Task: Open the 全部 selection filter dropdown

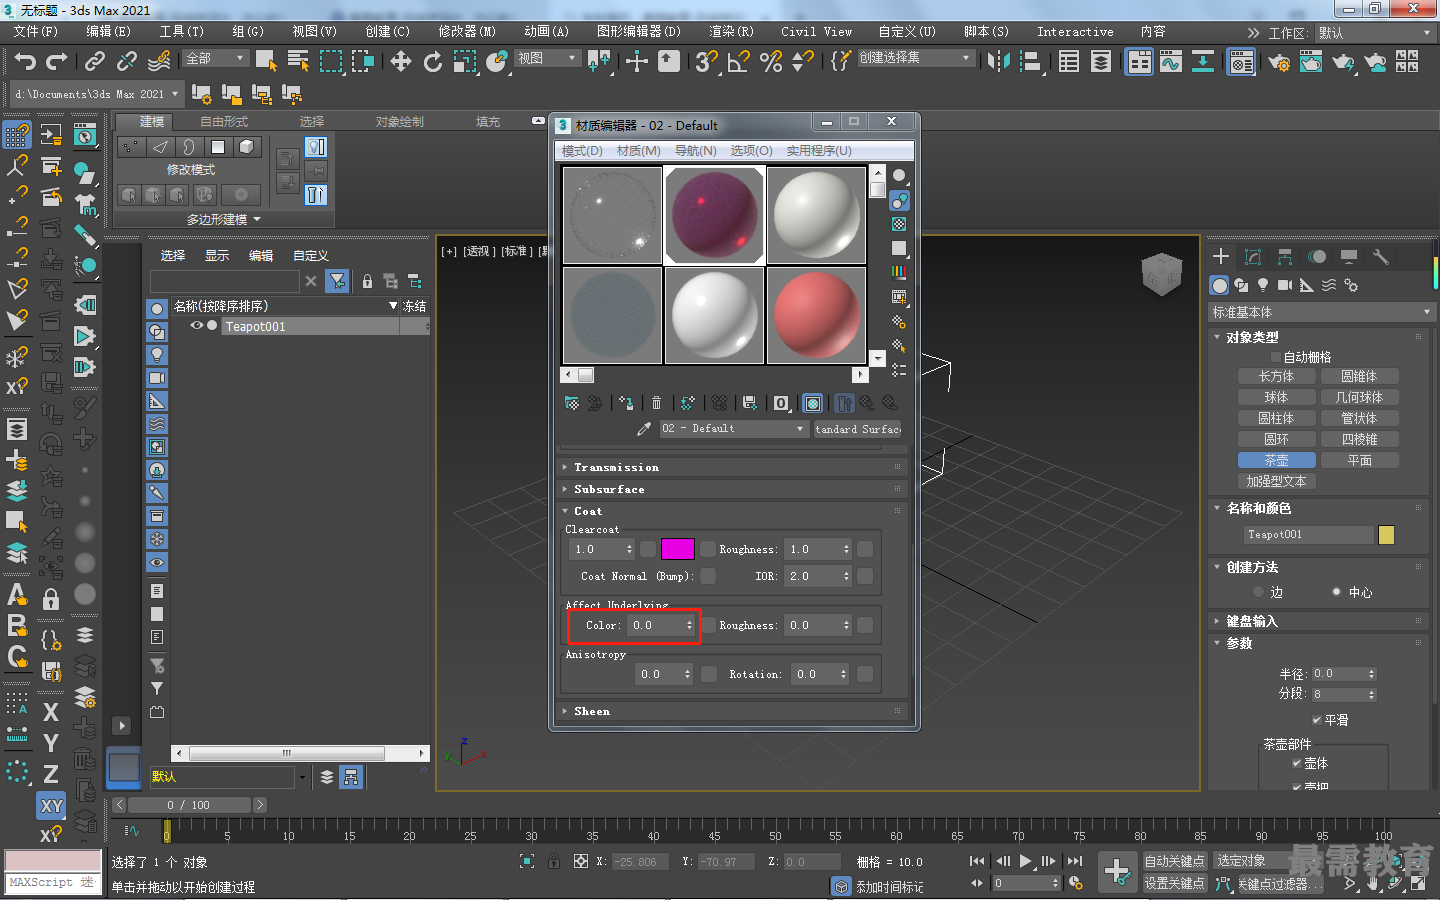Action: click(216, 58)
